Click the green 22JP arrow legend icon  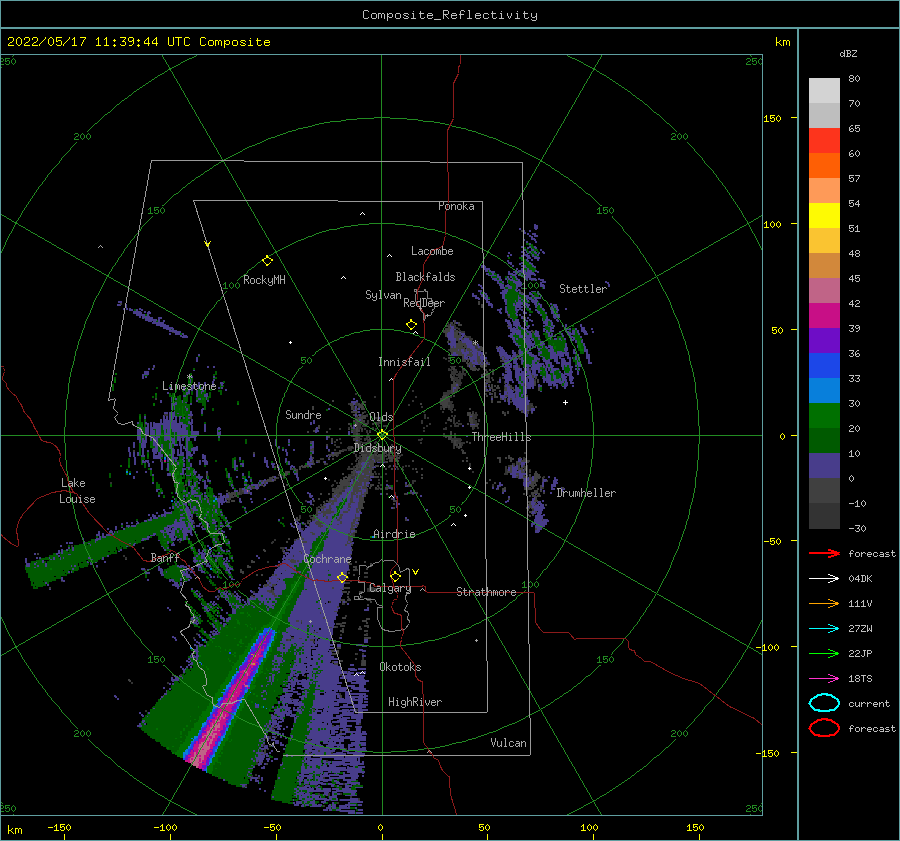click(x=824, y=653)
